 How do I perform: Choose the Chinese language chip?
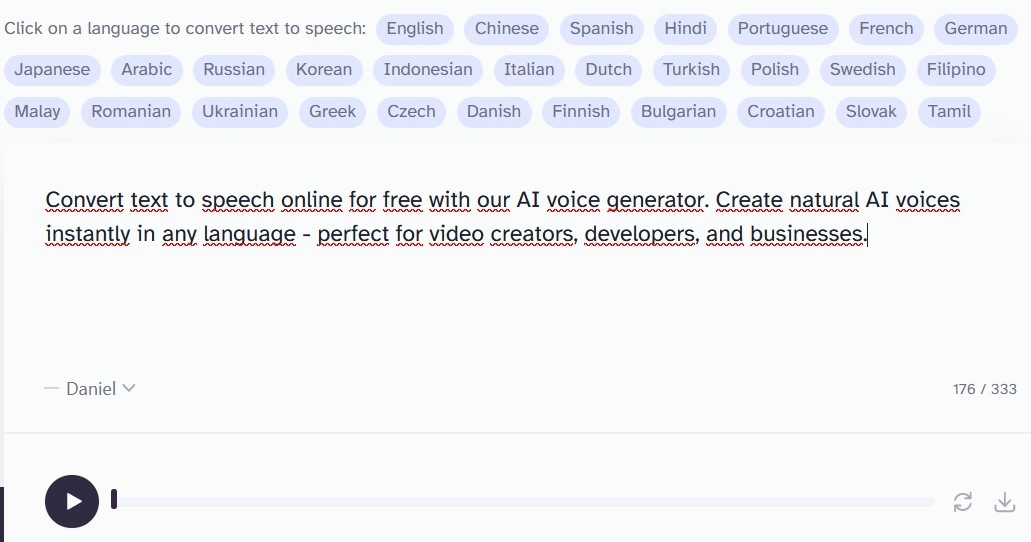(x=506, y=29)
